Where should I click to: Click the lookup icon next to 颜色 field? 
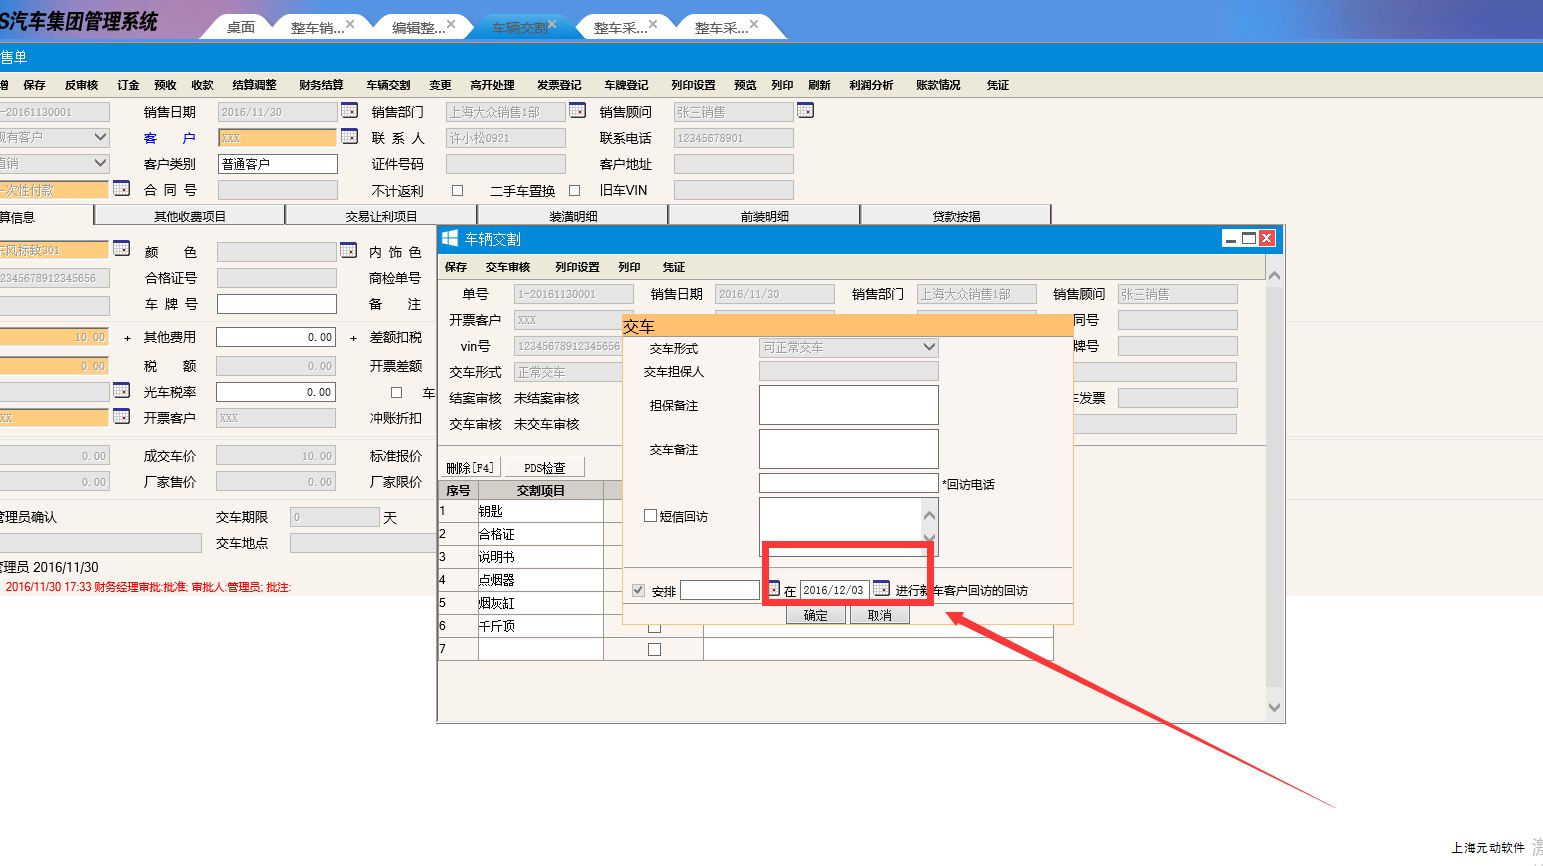(348, 250)
